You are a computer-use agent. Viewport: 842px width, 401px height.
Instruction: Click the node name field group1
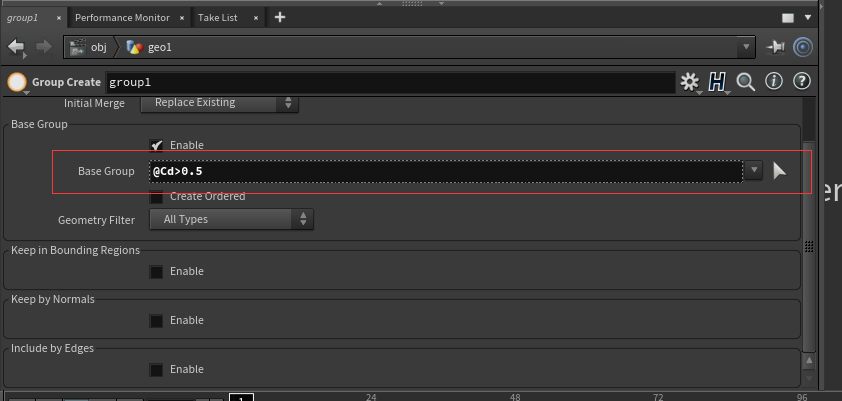390,82
